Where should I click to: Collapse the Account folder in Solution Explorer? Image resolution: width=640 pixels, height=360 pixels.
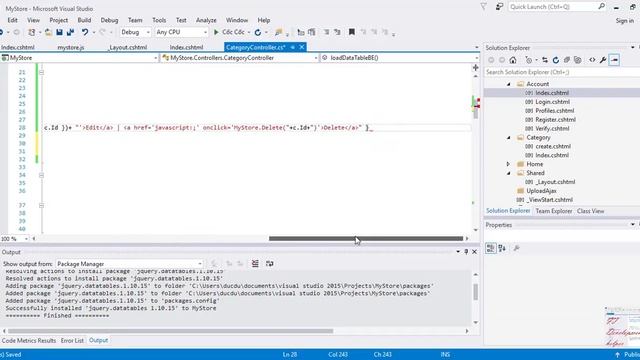pyautogui.click(x=509, y=84)
